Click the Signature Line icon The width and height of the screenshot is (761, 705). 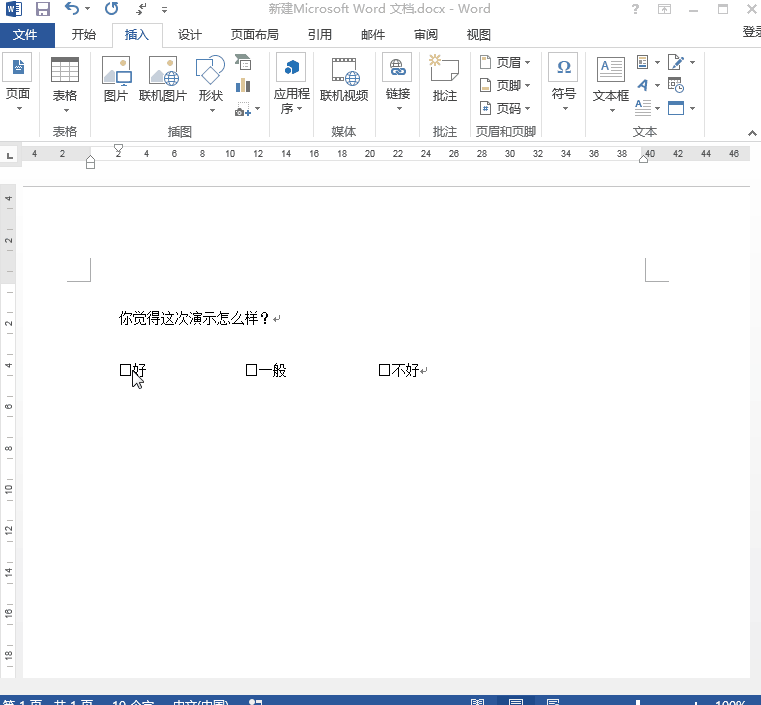pos(676,62)
